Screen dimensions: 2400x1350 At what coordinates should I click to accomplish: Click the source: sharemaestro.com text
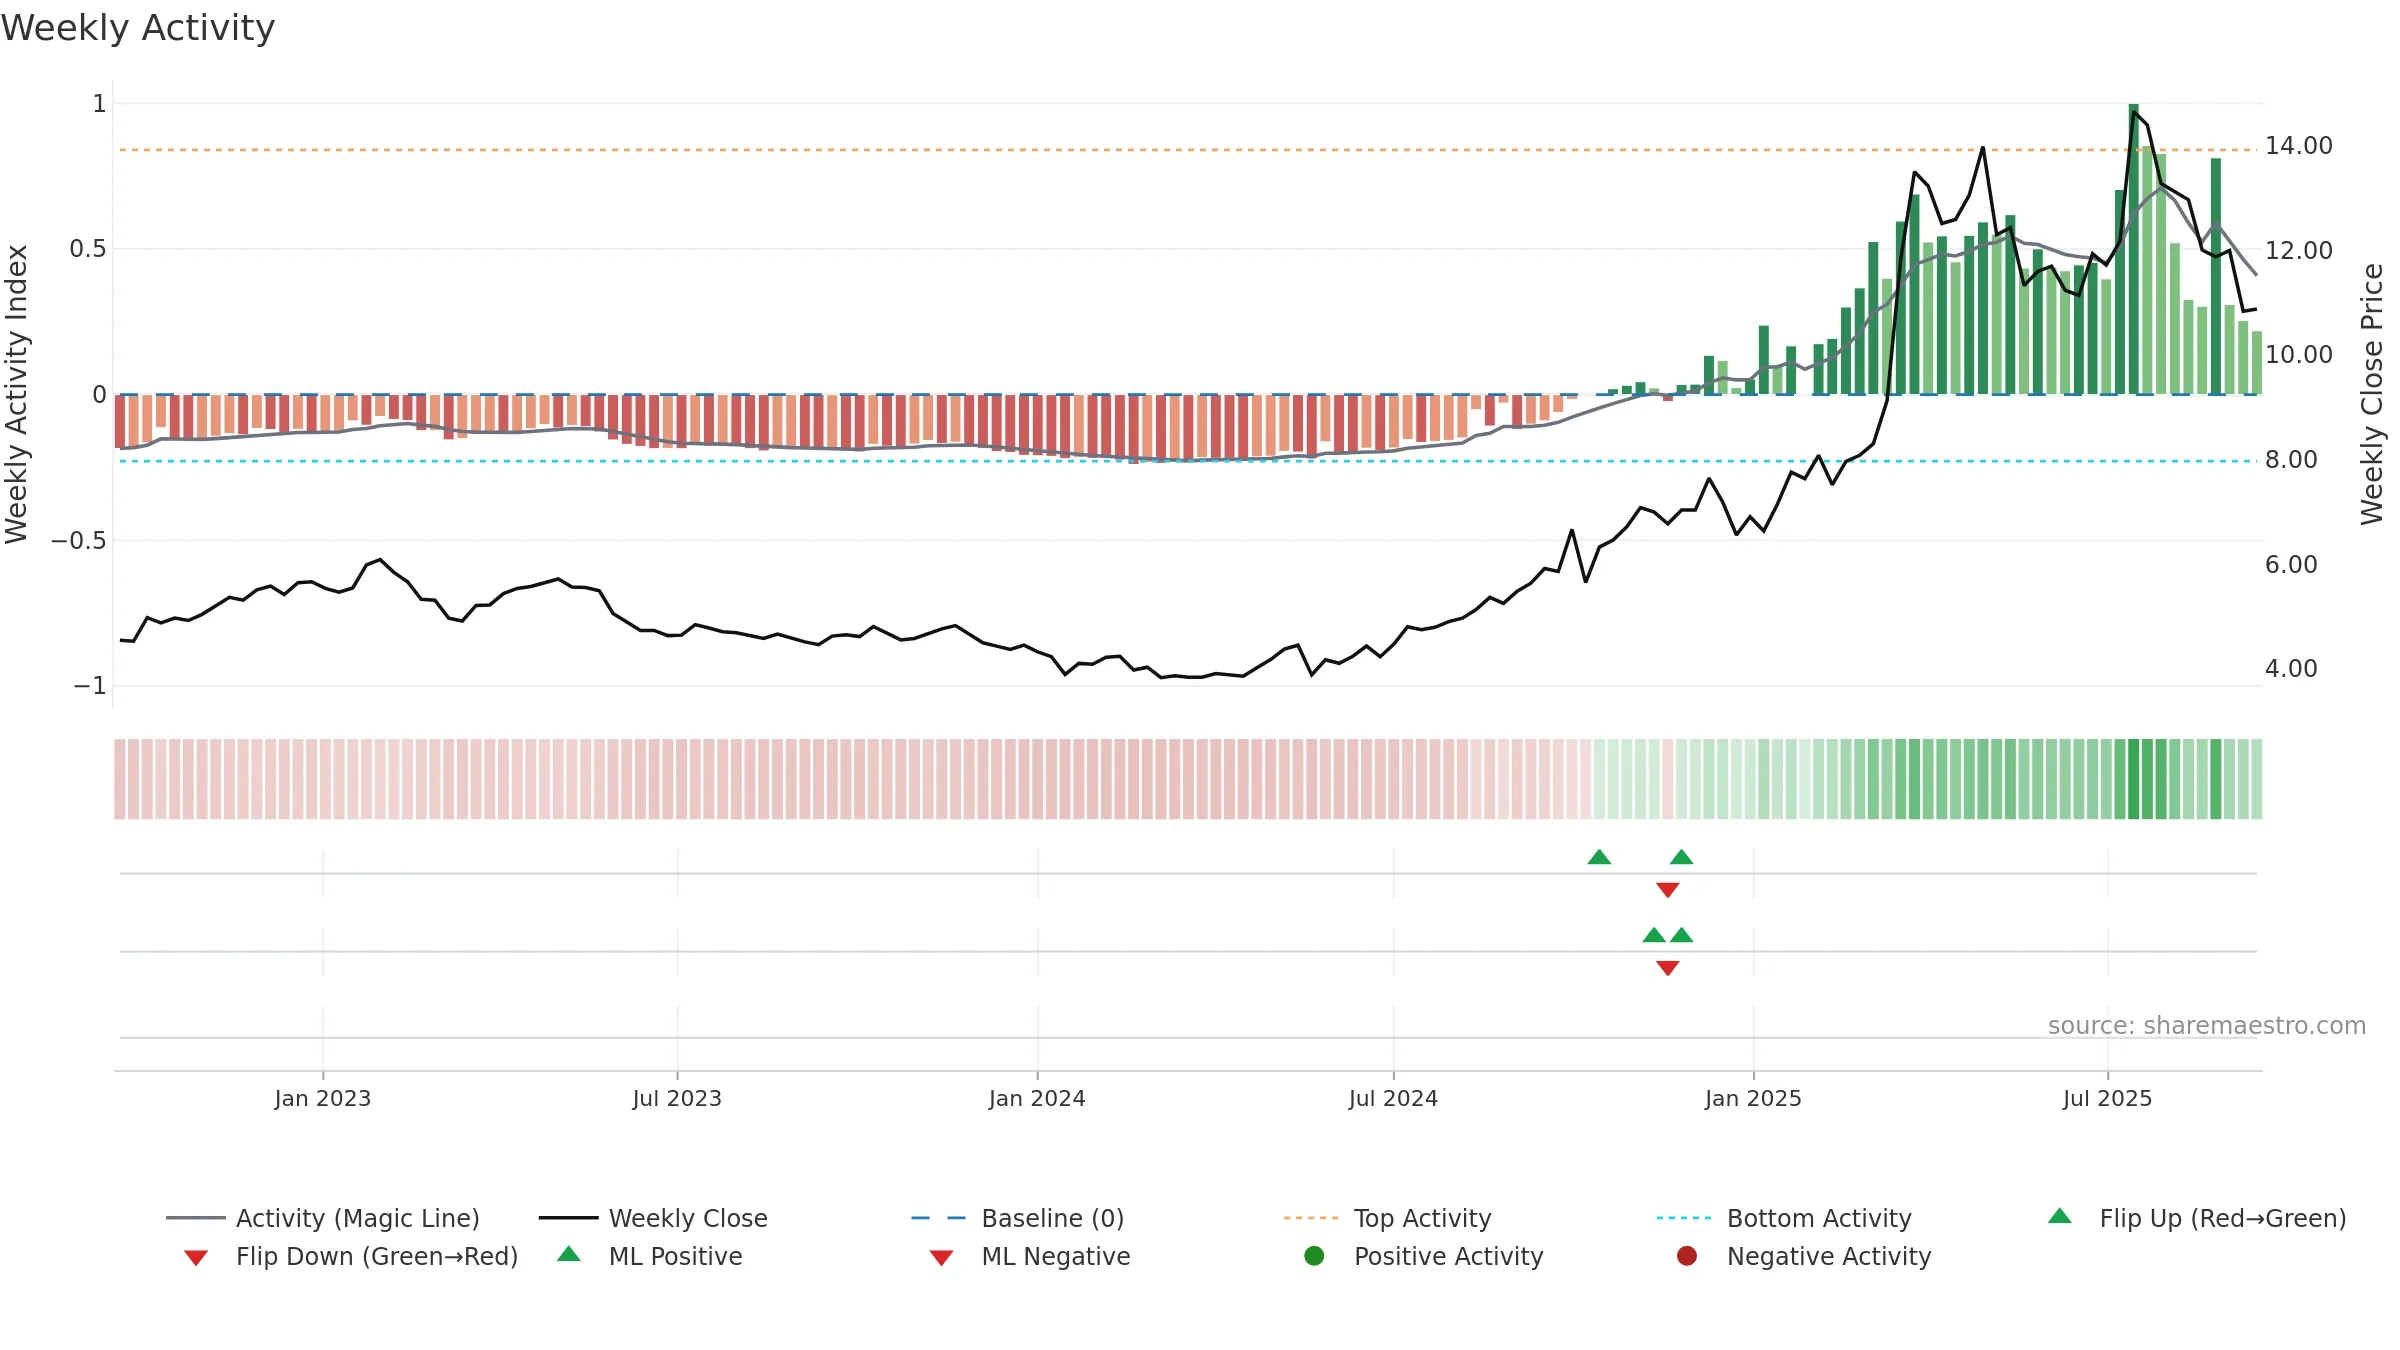click(x=2207, y=1026)
